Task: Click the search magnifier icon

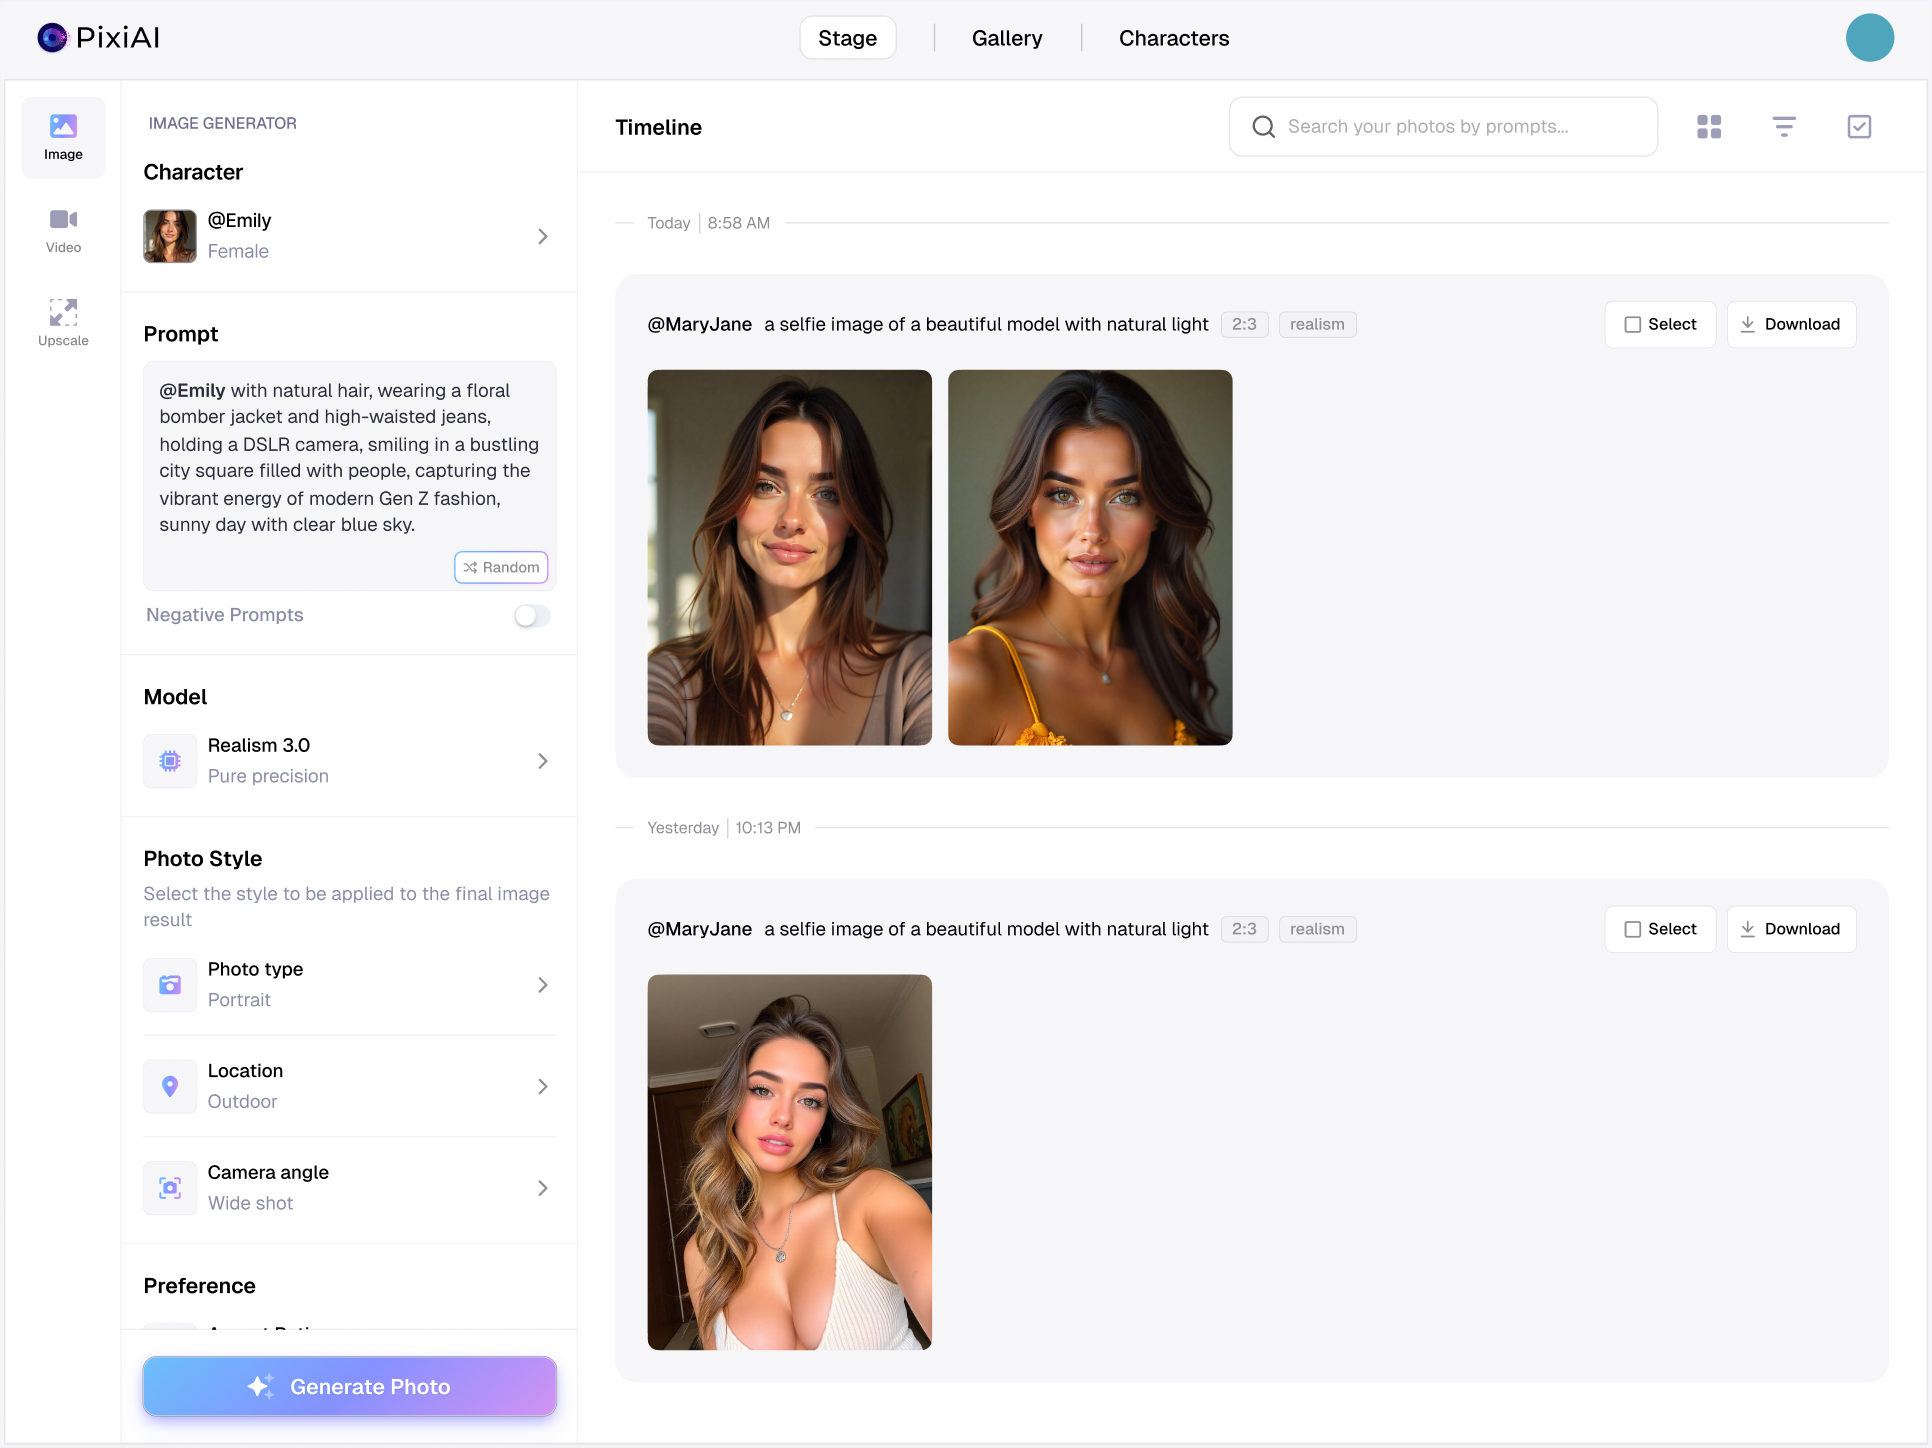Action: click(x=1263, y=127)
